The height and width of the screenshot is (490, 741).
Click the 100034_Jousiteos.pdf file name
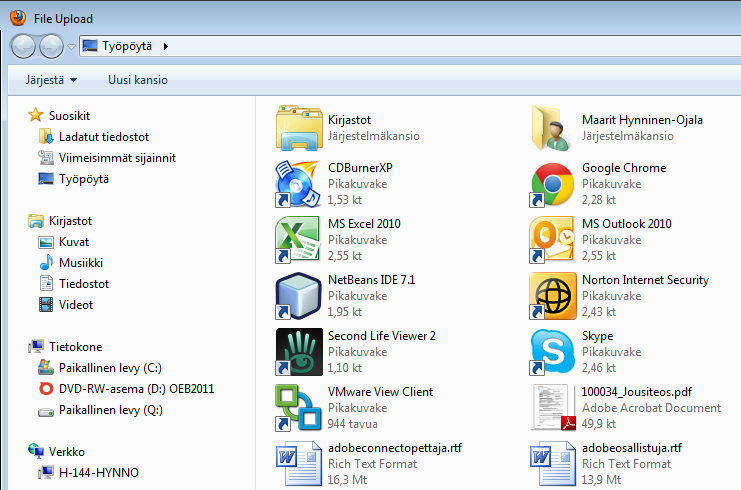(x=637, y=392)
